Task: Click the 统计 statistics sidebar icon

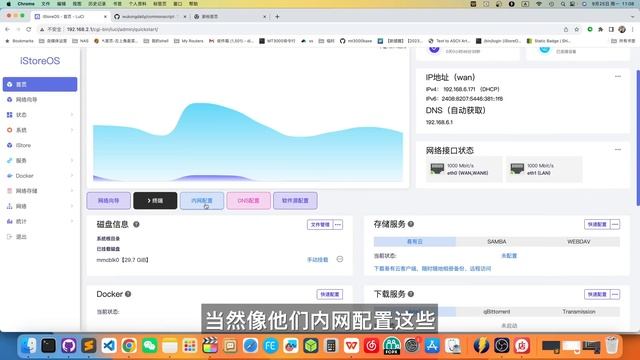Action: tap(9, 222)
